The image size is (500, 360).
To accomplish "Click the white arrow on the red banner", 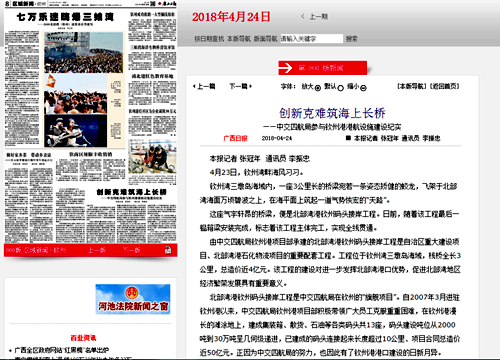I will point(285,68).
